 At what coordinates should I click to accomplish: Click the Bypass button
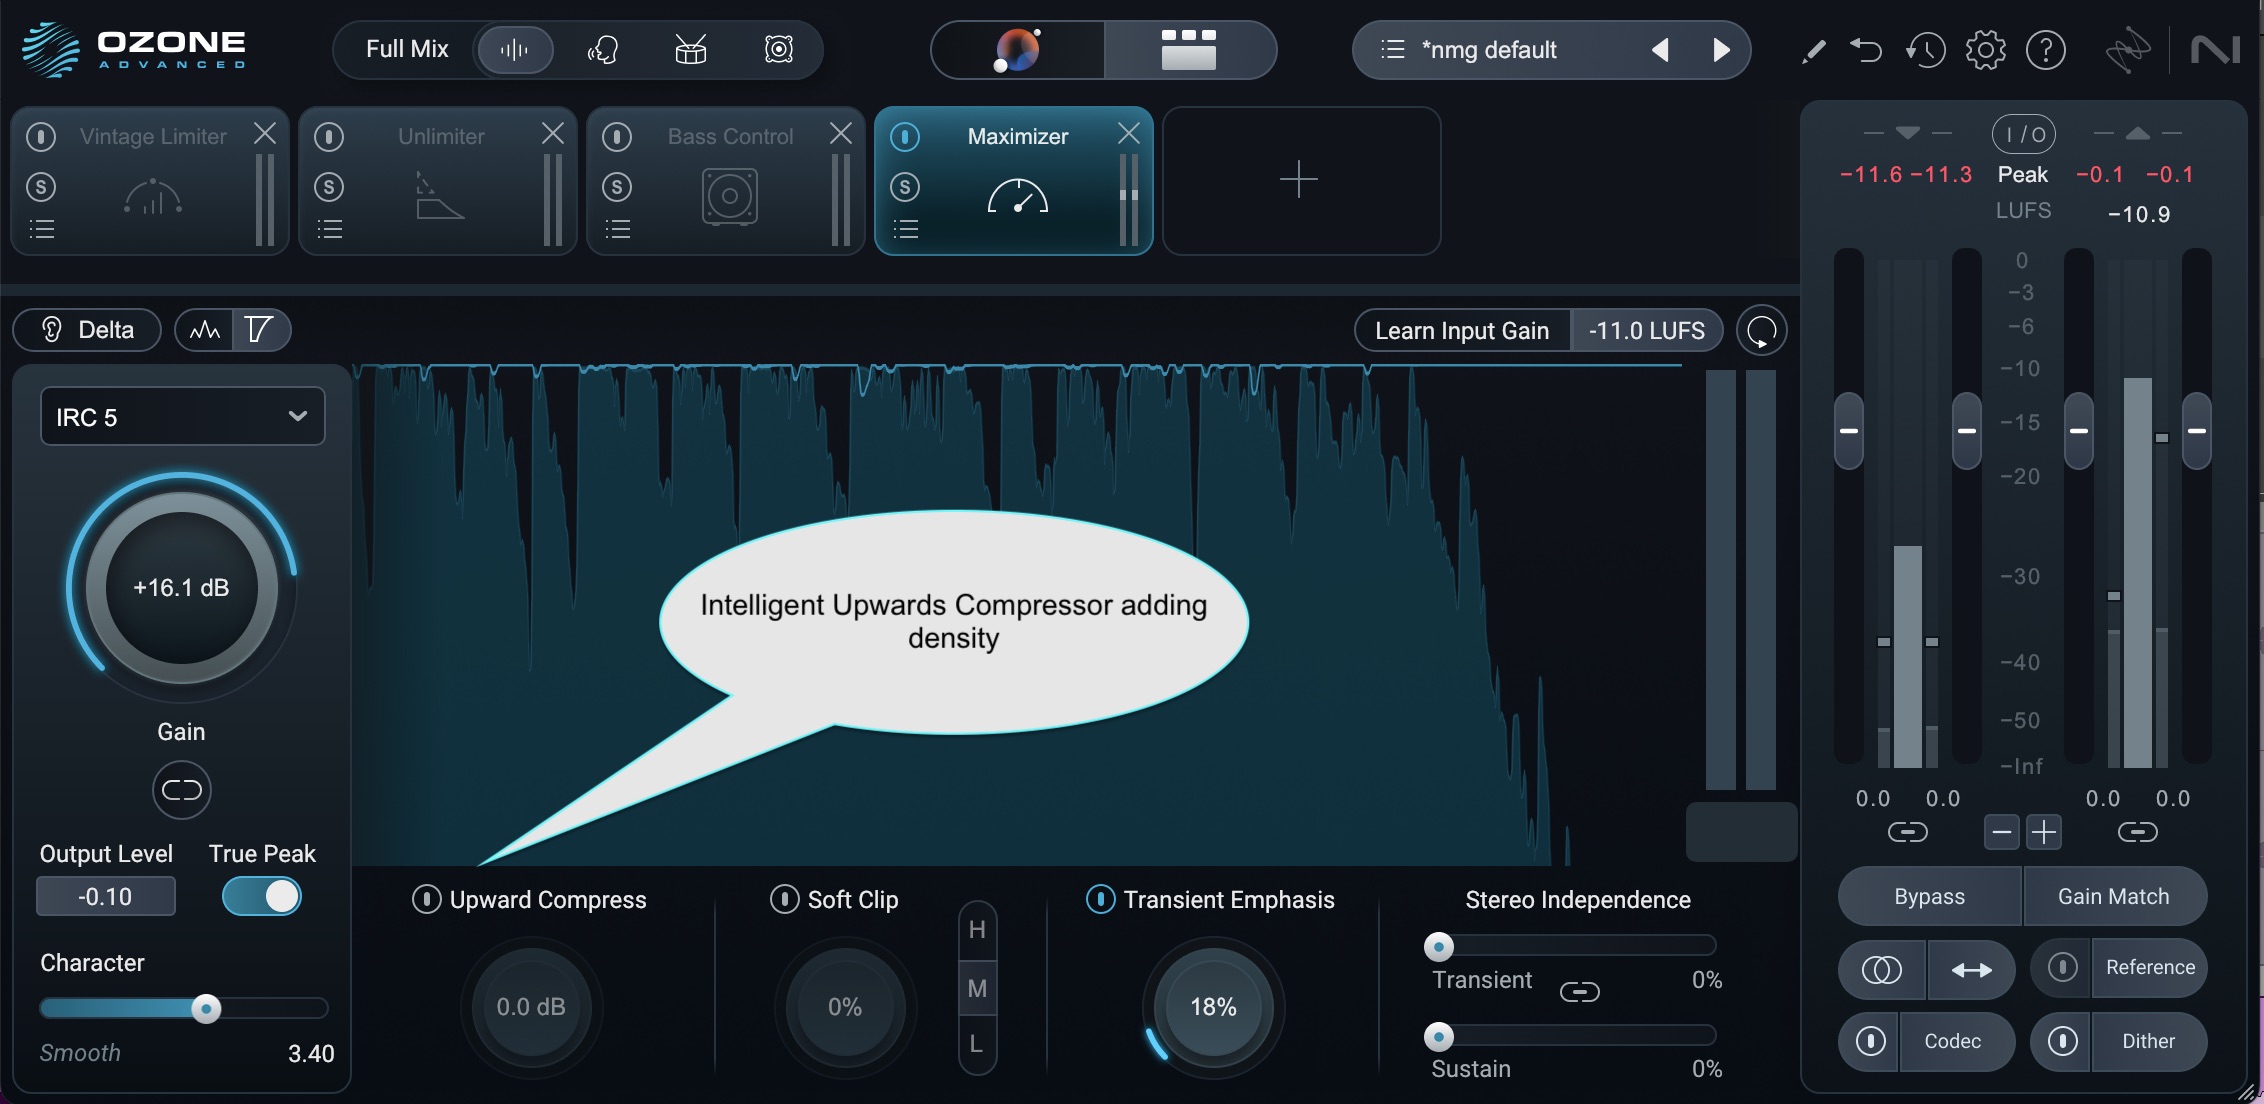[x=1930, y=897]
